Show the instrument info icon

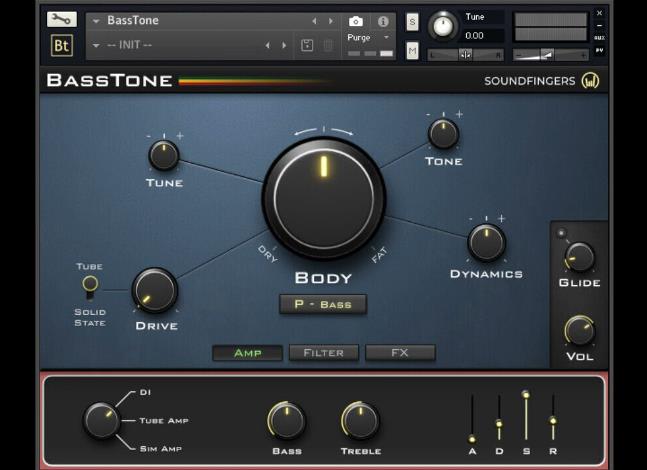[383, 21]
